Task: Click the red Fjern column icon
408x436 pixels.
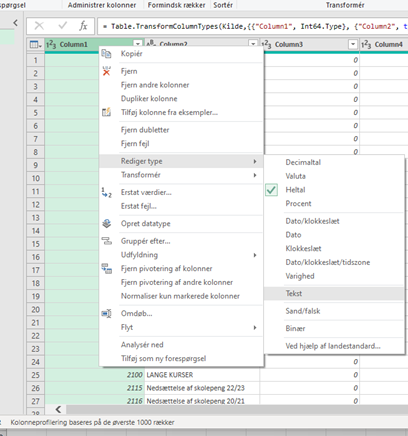Action: (106, 71)
